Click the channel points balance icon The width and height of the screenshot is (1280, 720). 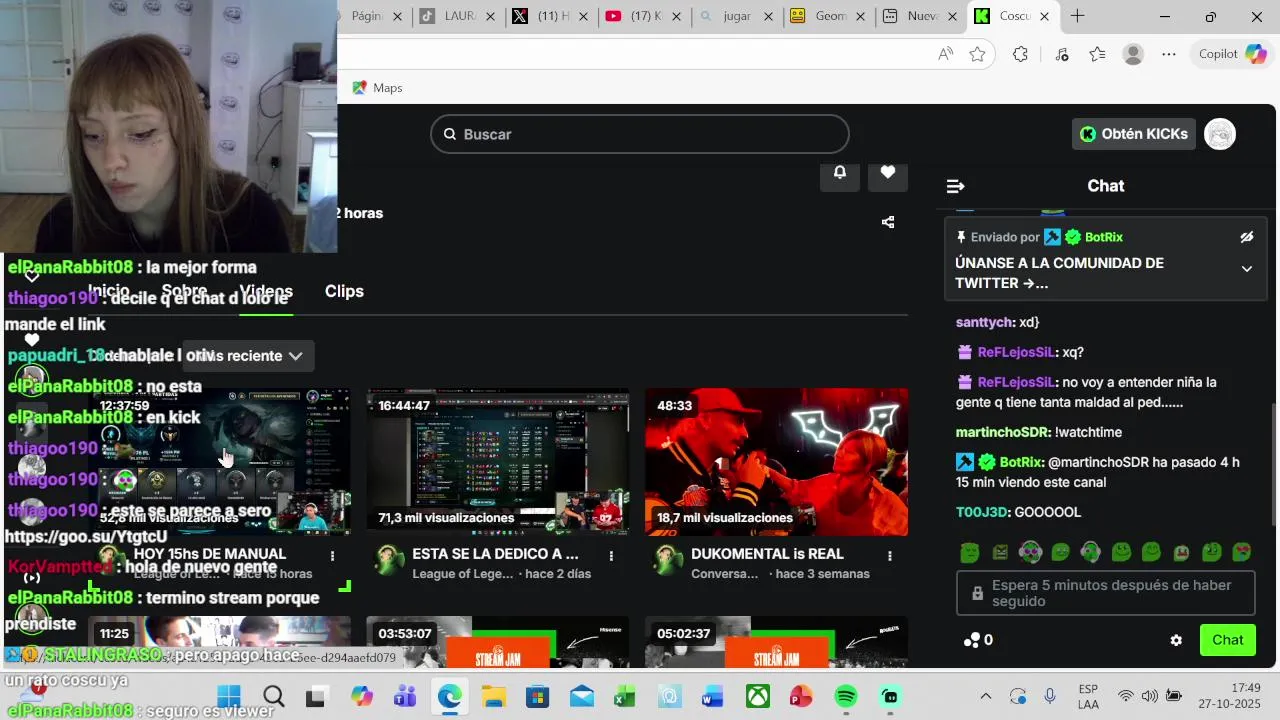pos(972,640)
